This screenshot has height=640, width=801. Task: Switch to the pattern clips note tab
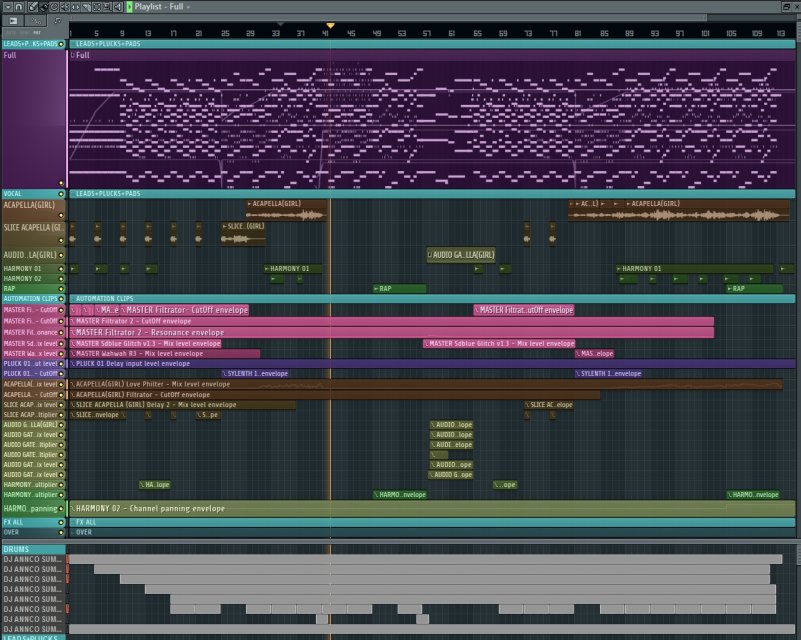coord(57,20)
